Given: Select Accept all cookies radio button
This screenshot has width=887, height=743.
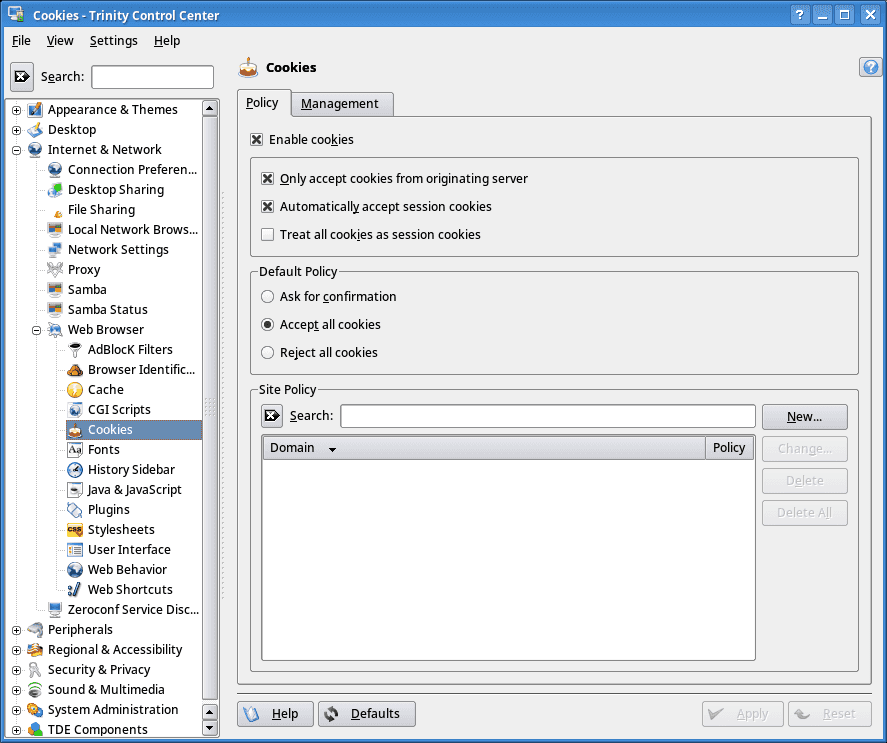Looking at the screenshot, I should tap(268, 325).
